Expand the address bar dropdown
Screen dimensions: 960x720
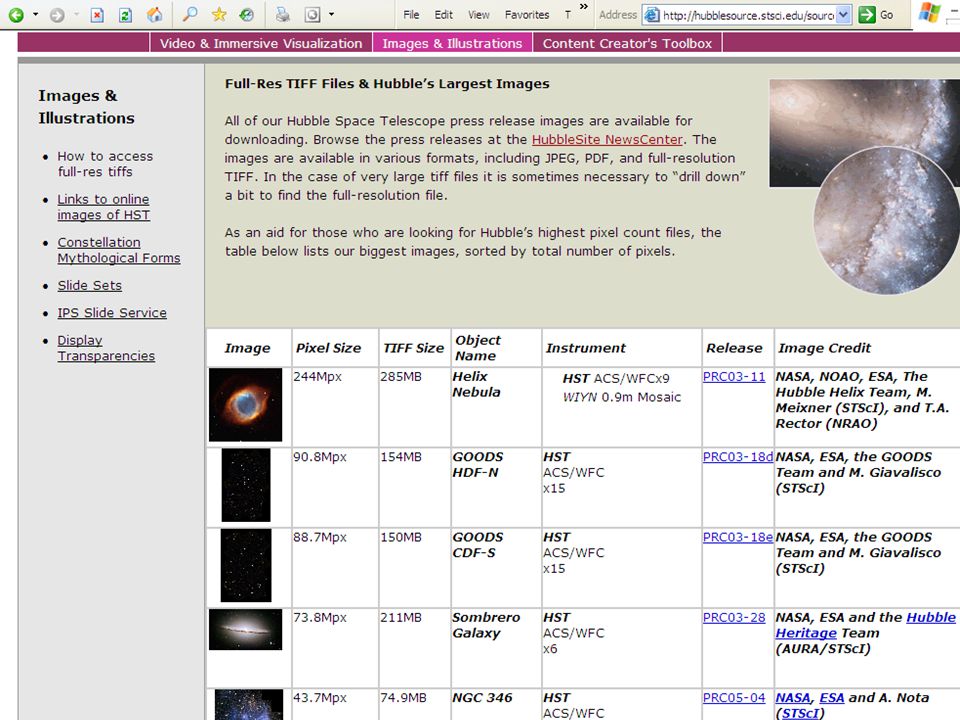coord(844,15)
